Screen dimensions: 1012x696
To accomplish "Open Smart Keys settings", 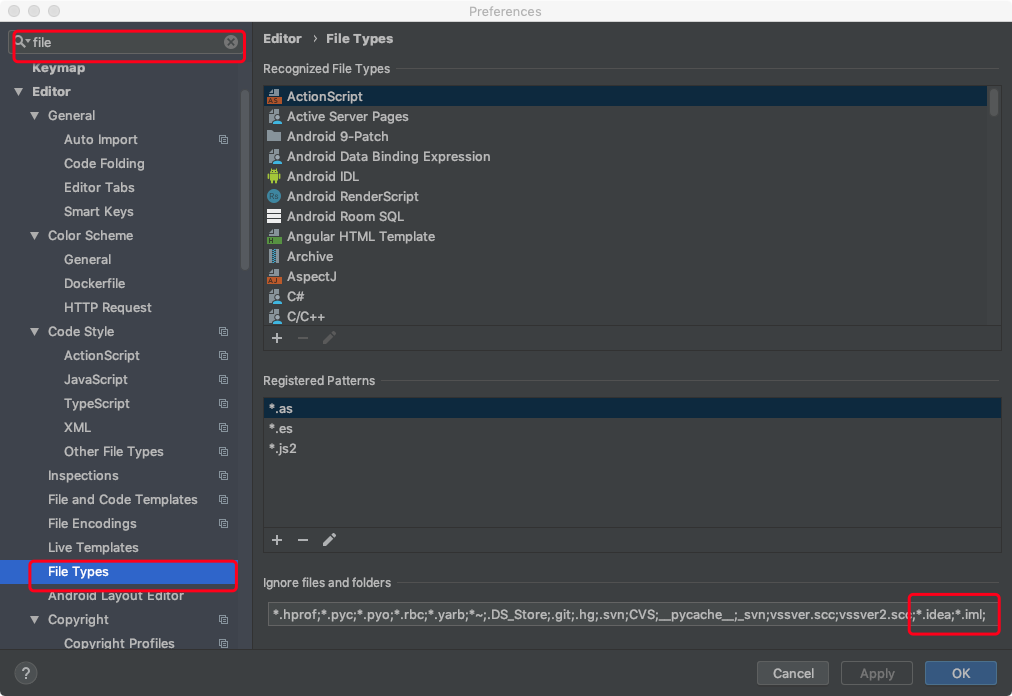I will click(x=99, y=212).
